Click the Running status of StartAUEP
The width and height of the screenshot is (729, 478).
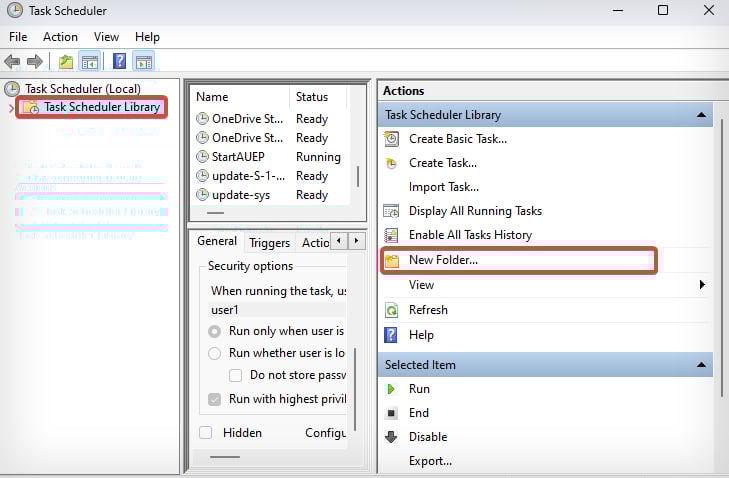tap(318, 157)
